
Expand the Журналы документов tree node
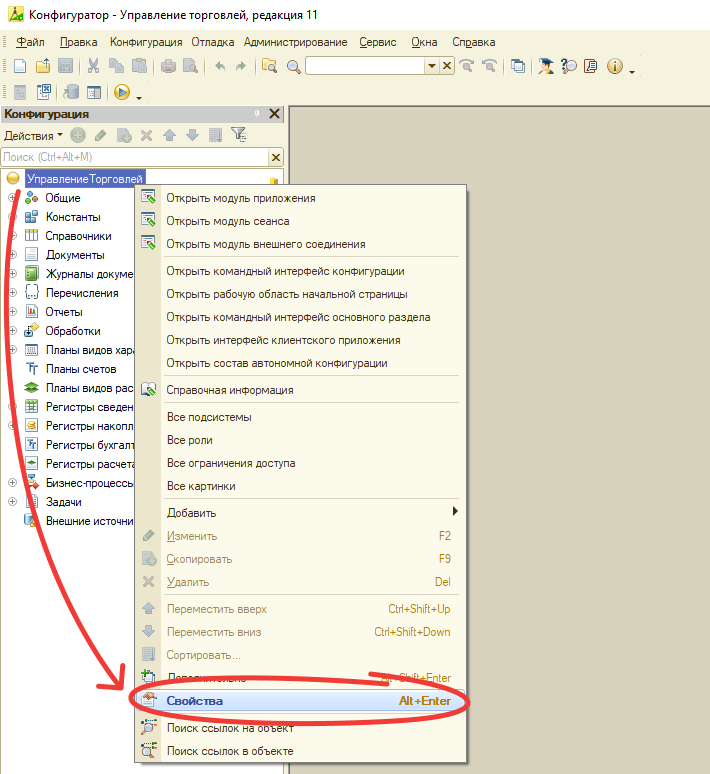click(12, 273)
